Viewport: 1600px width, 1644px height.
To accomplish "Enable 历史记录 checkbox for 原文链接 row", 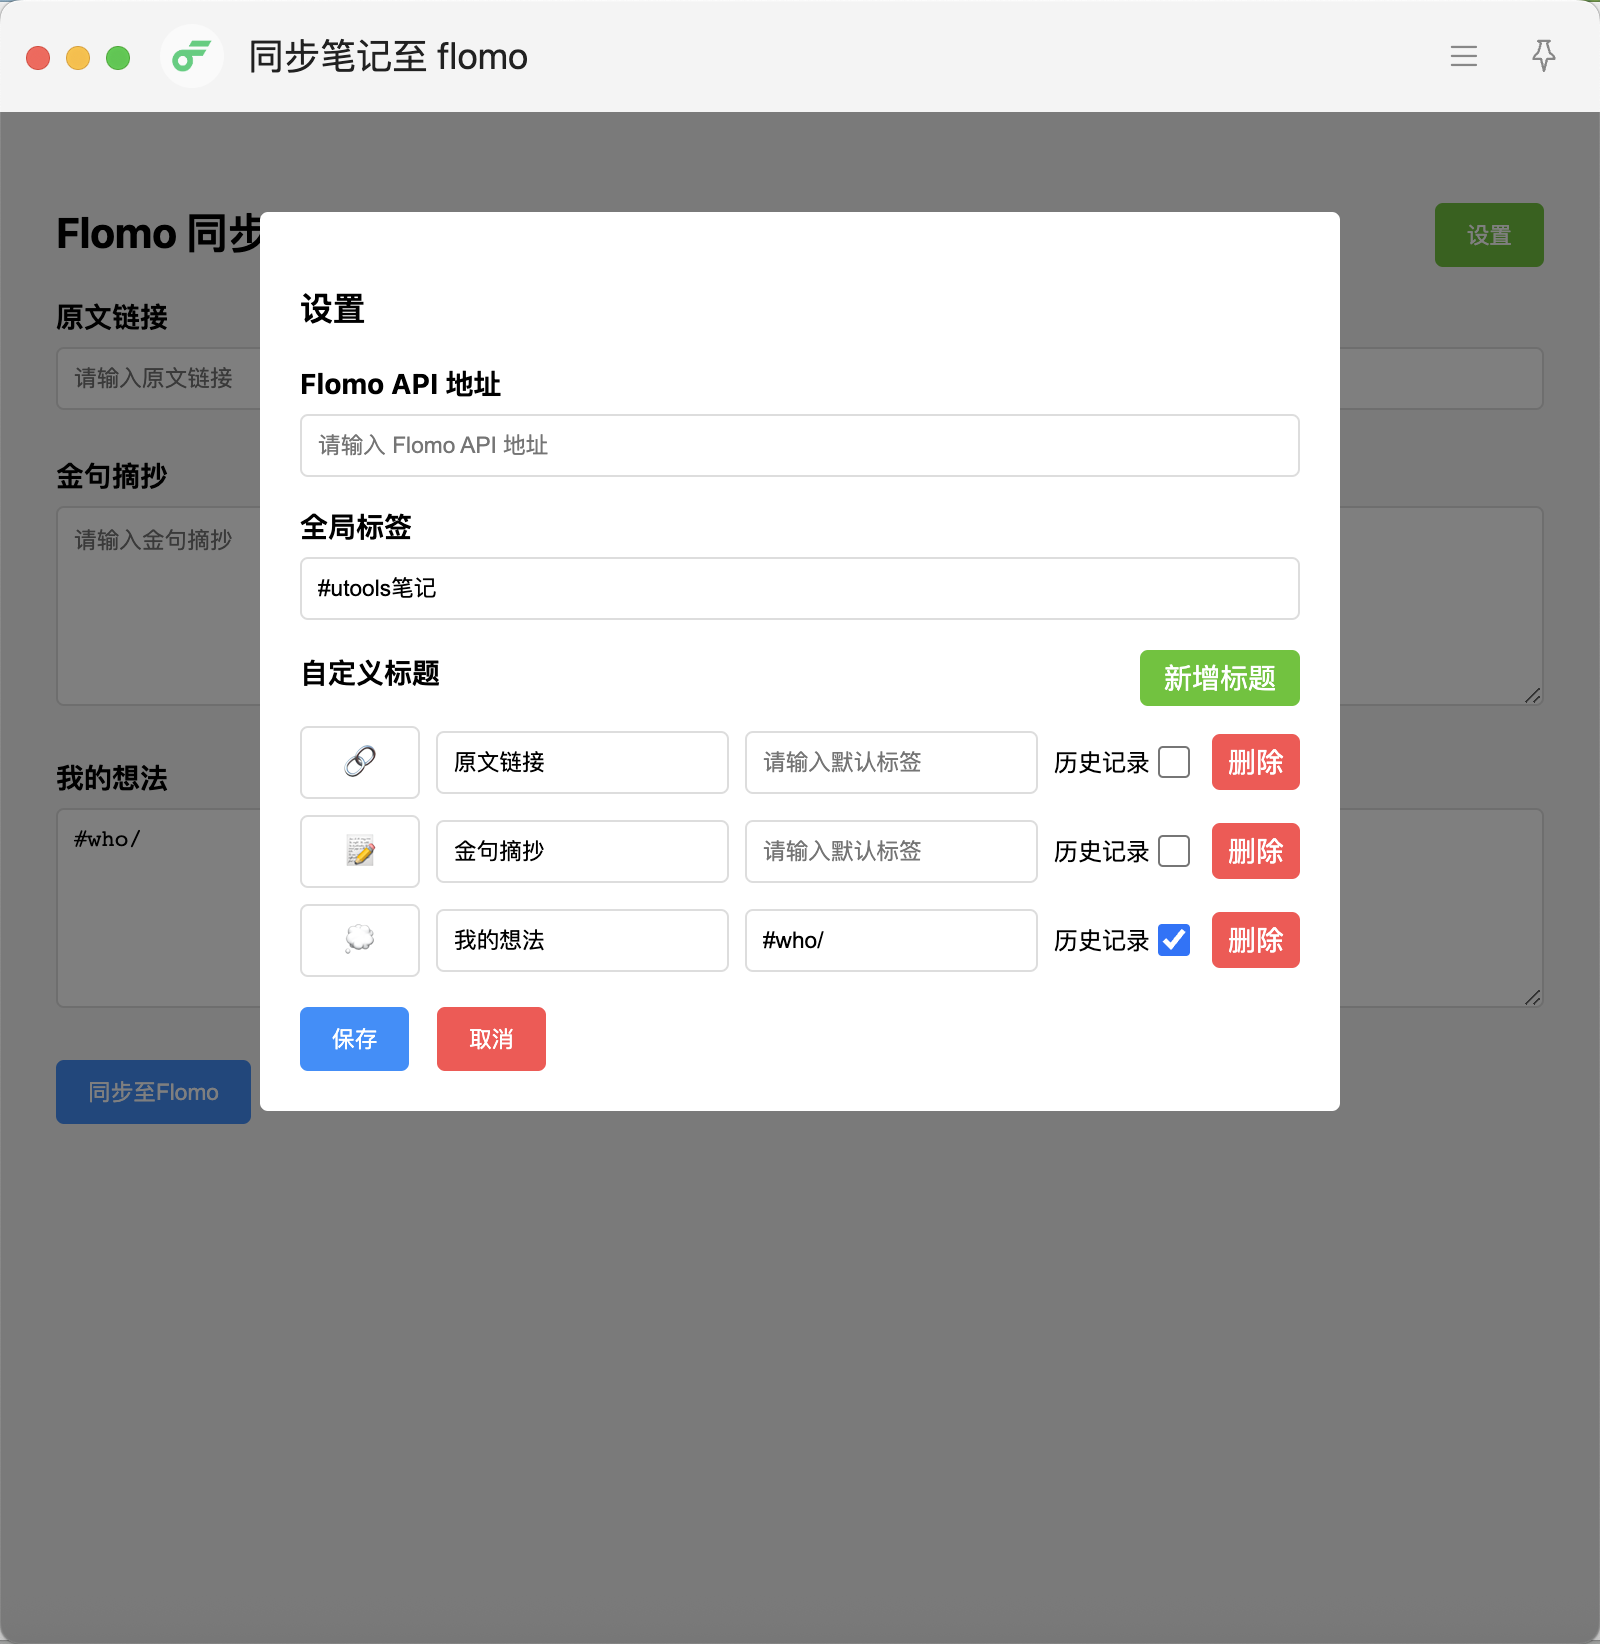I will [x=1174, y=762].
